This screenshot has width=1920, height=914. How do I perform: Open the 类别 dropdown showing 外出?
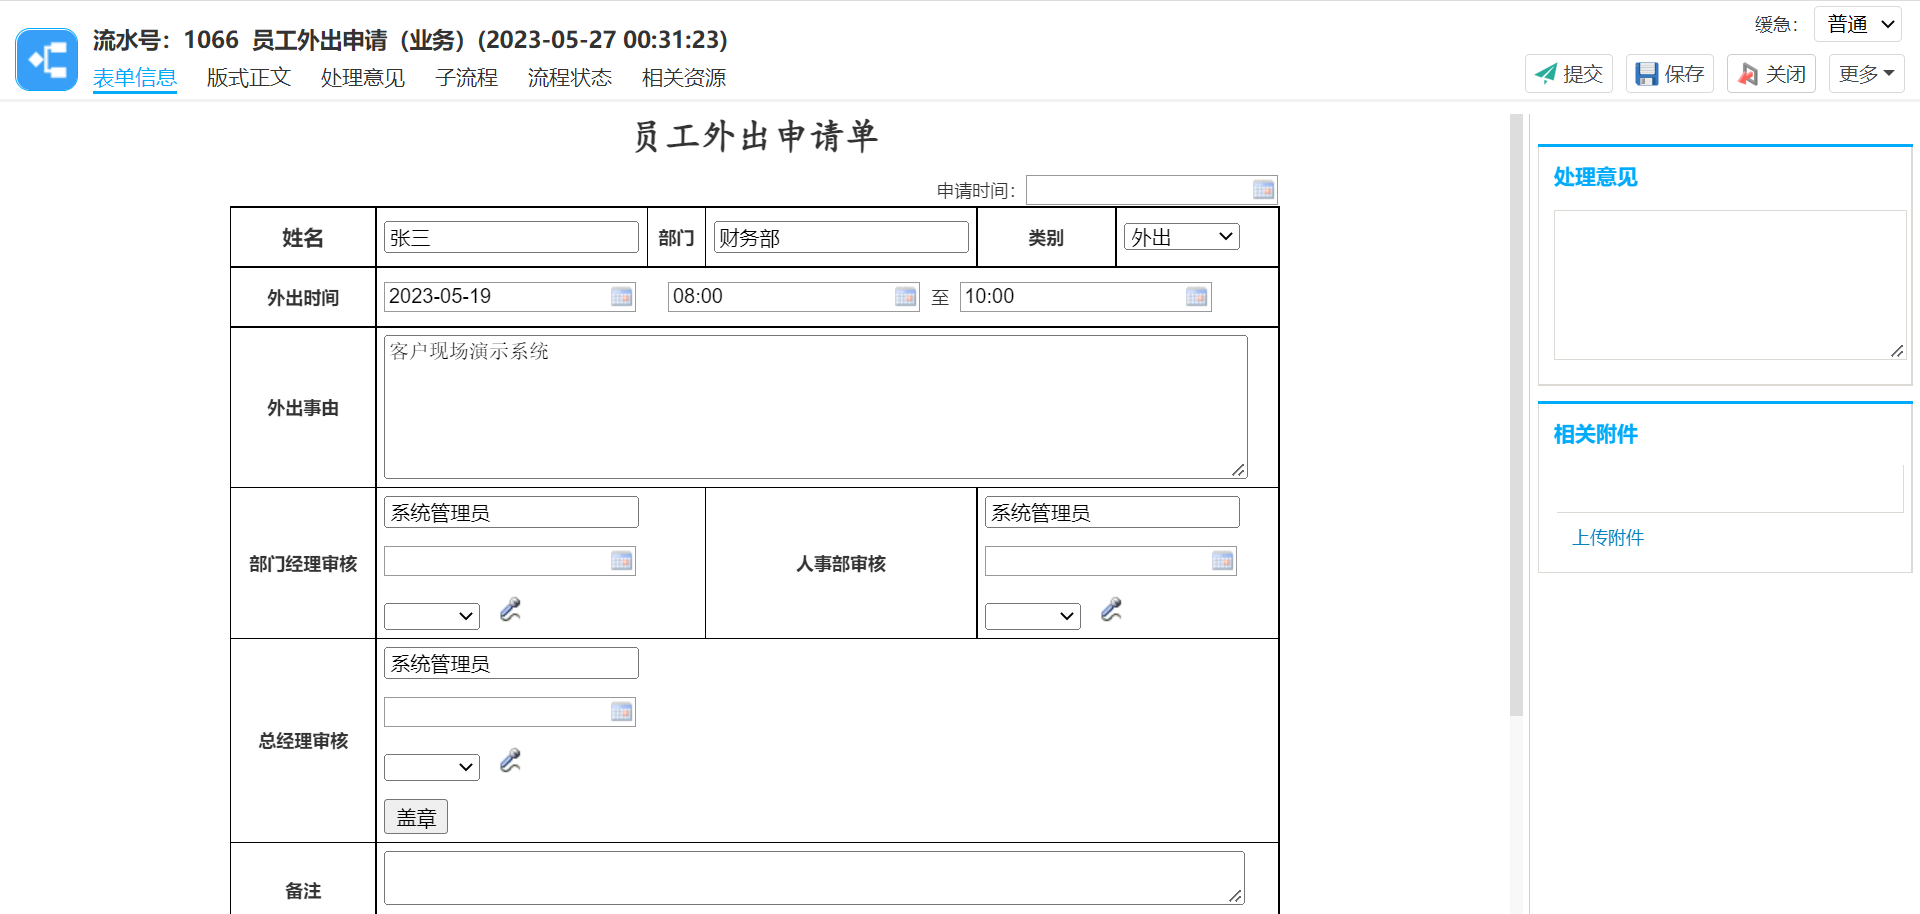(x=1182, y=237)
